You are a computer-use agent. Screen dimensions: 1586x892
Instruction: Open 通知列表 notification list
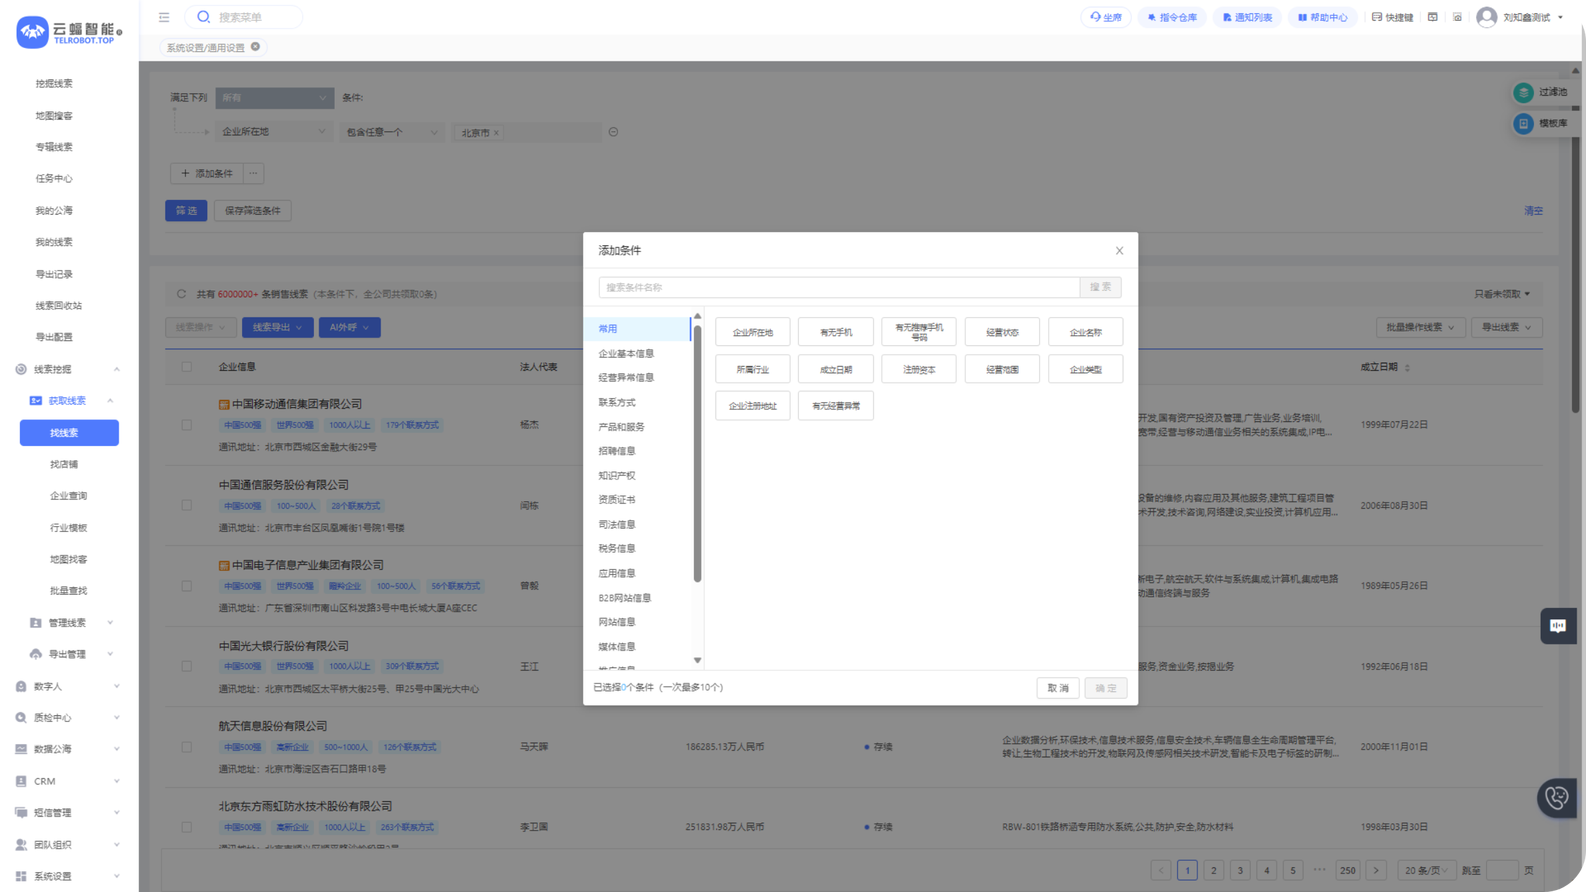point(1247,17)
